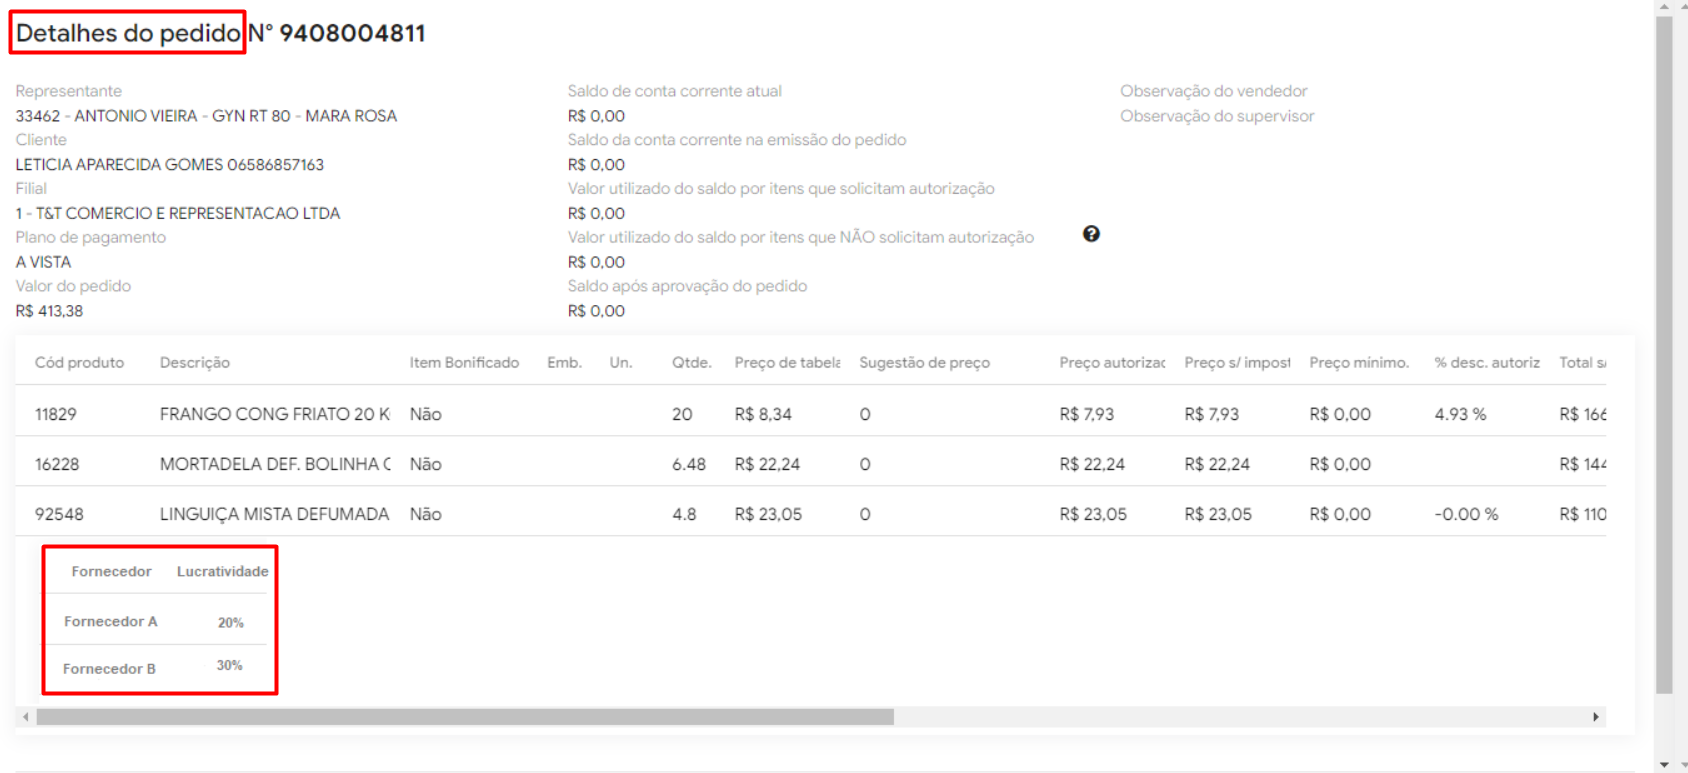Click the Fornecedor B row
The width and height of the screenshot is (1688, 773).
109,668
